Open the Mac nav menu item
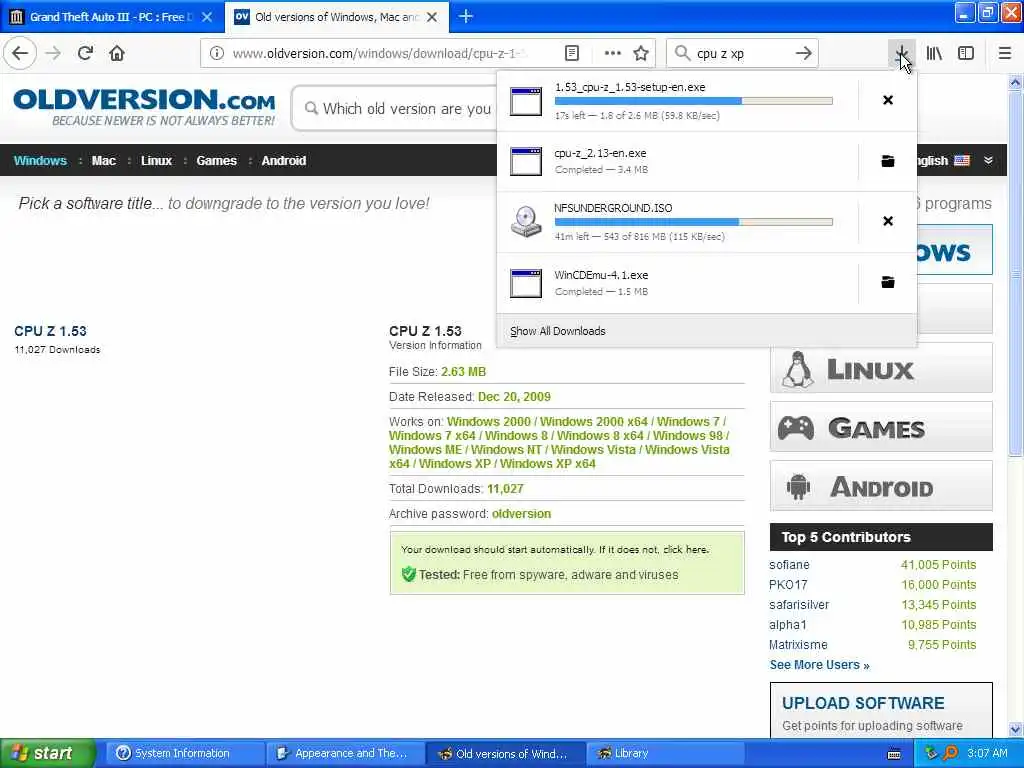Viewport: 1024px width, 768px height. coord(103,161)
